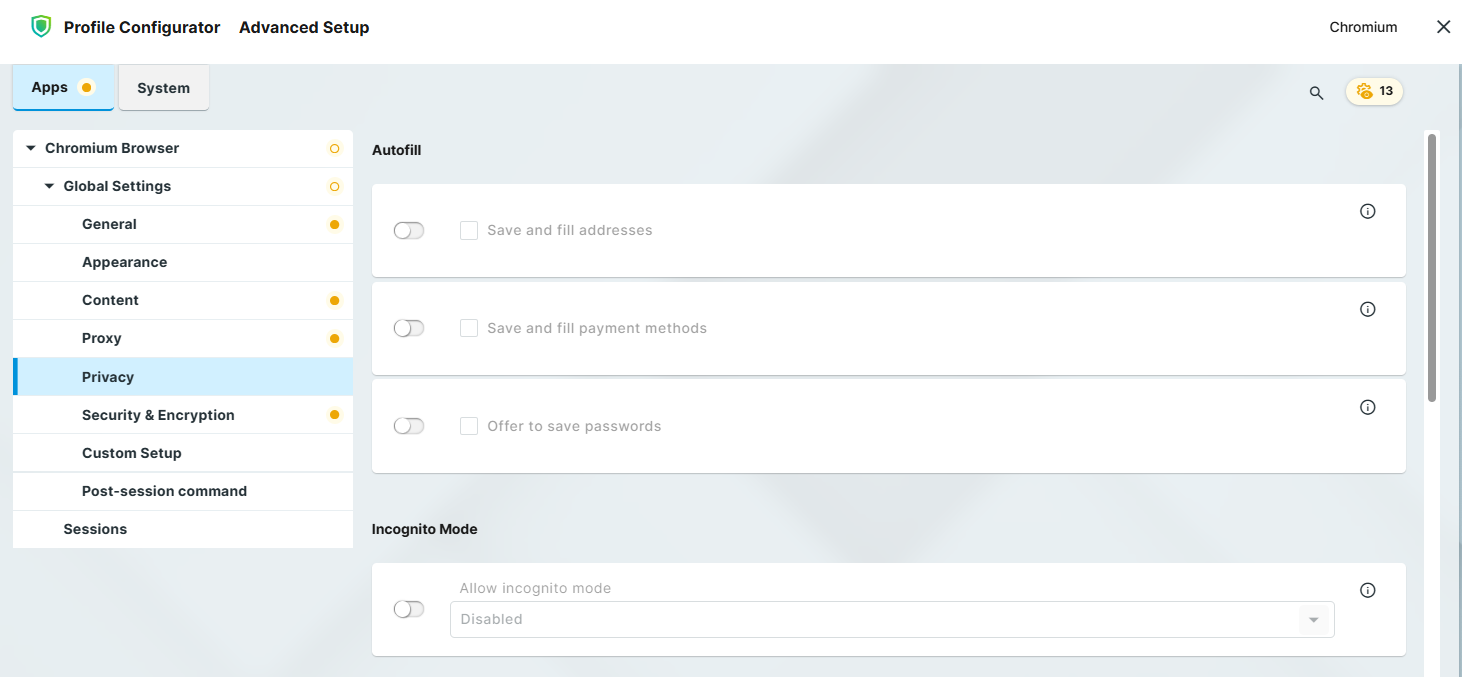Screen dimensions: 1462x677
Task: Collapse the Chromium Browser tree node
Action: point(31,148)
